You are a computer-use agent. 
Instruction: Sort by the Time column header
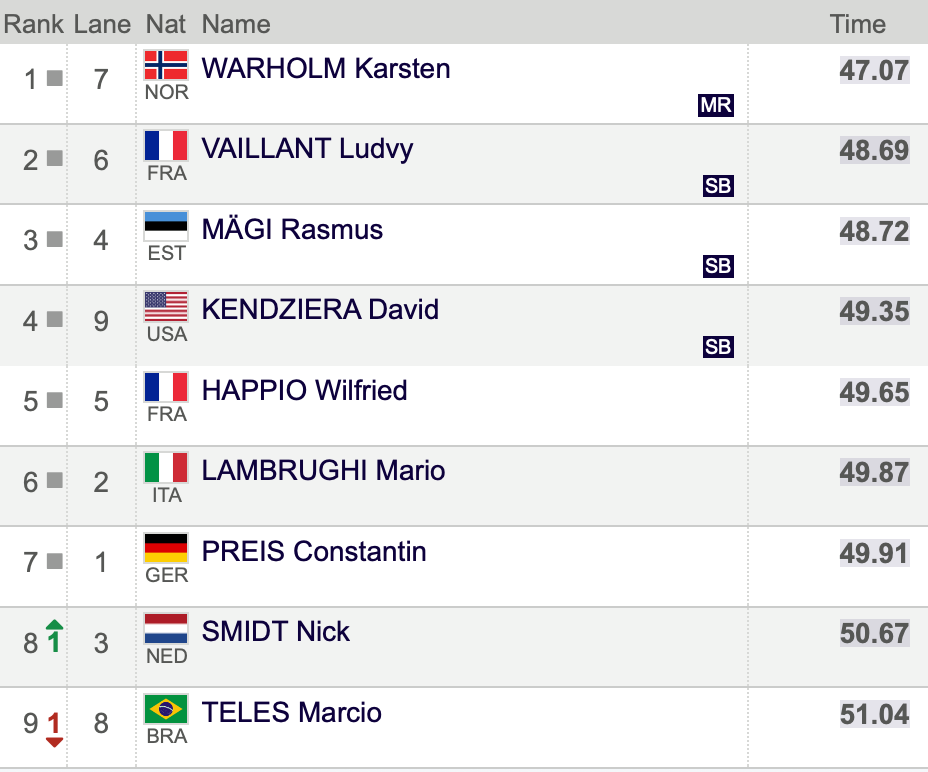point(858,24)
